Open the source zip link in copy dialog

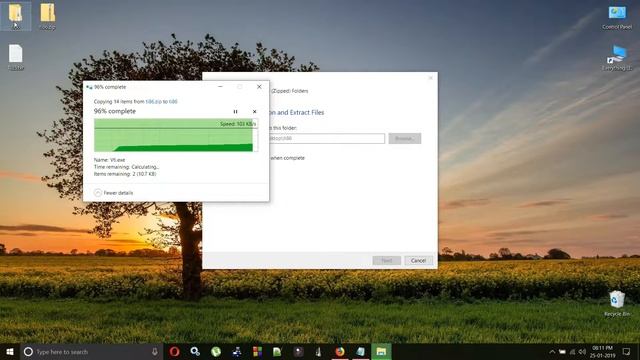pyautogui.click(x=153, y=101)
